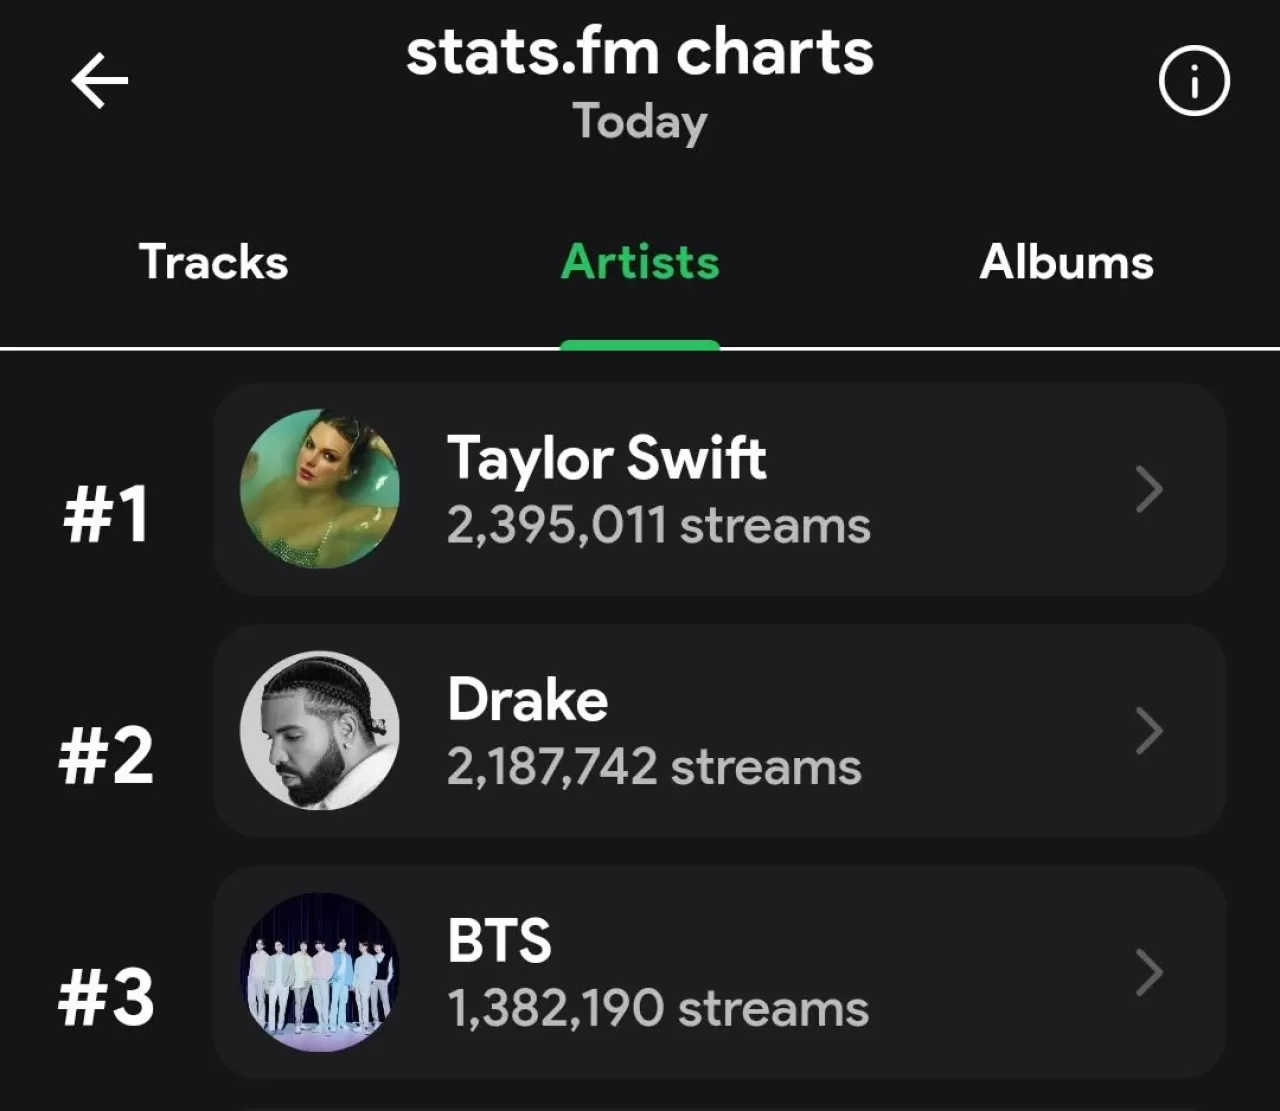Expand Drake's chart entry via chevron

click(x=1148, y=731)
